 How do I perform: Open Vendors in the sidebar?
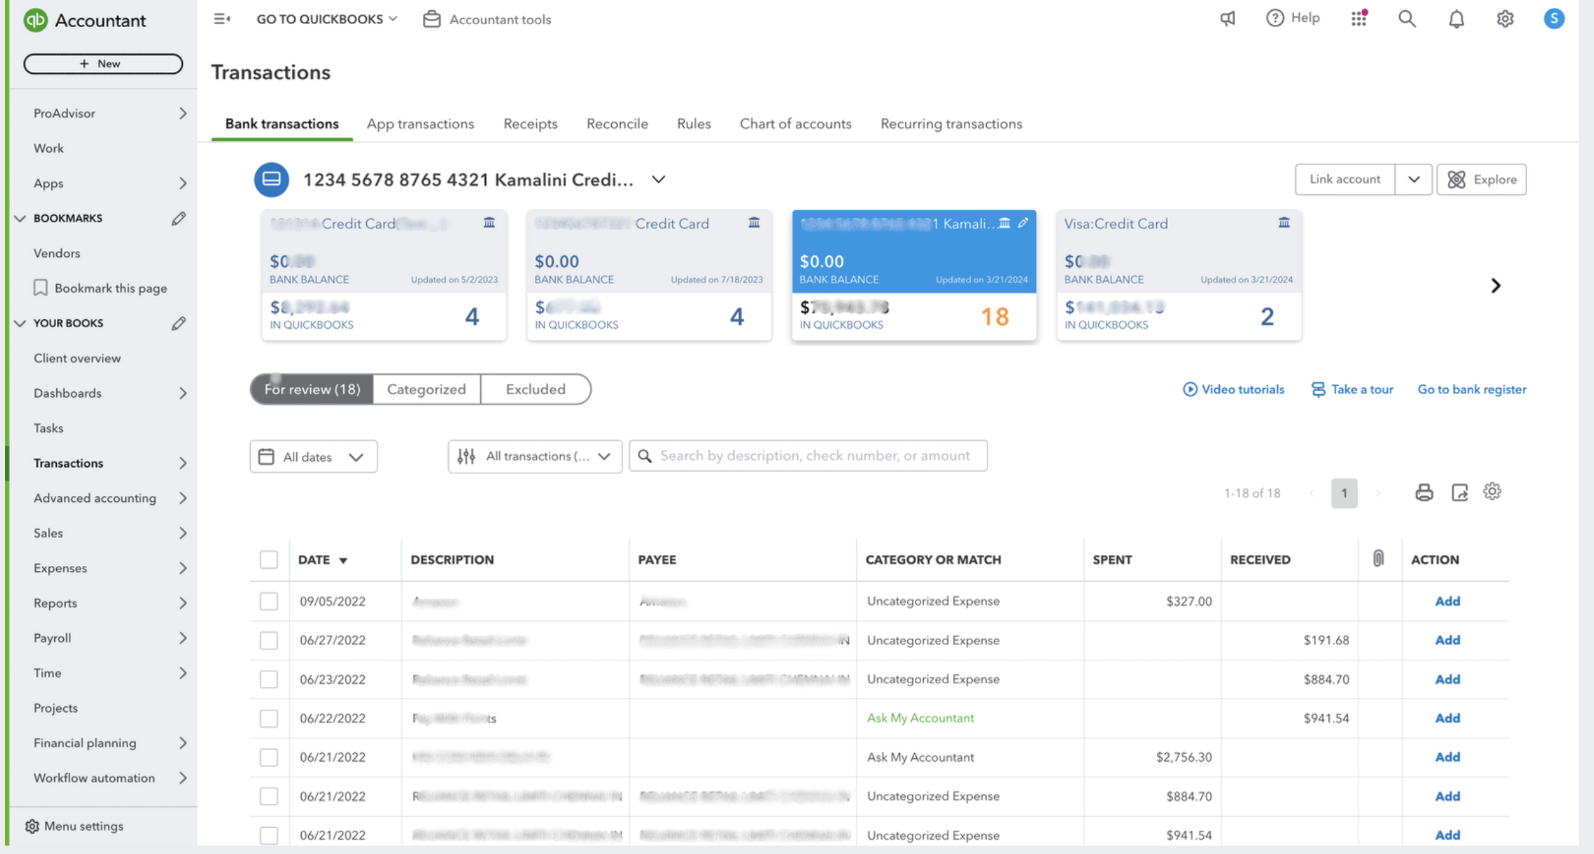[x=57, y=253]
